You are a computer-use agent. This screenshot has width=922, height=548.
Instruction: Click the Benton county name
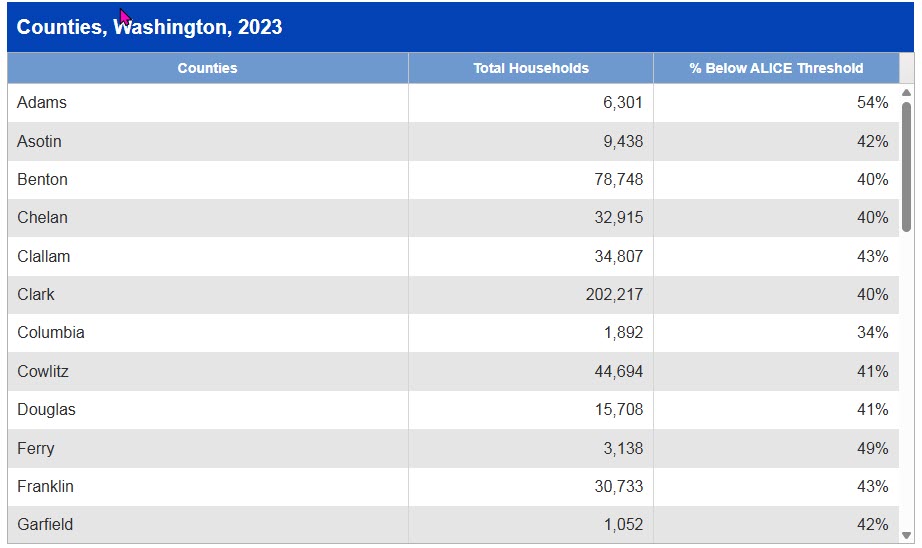pyautogui.click(x=42, y=180)
